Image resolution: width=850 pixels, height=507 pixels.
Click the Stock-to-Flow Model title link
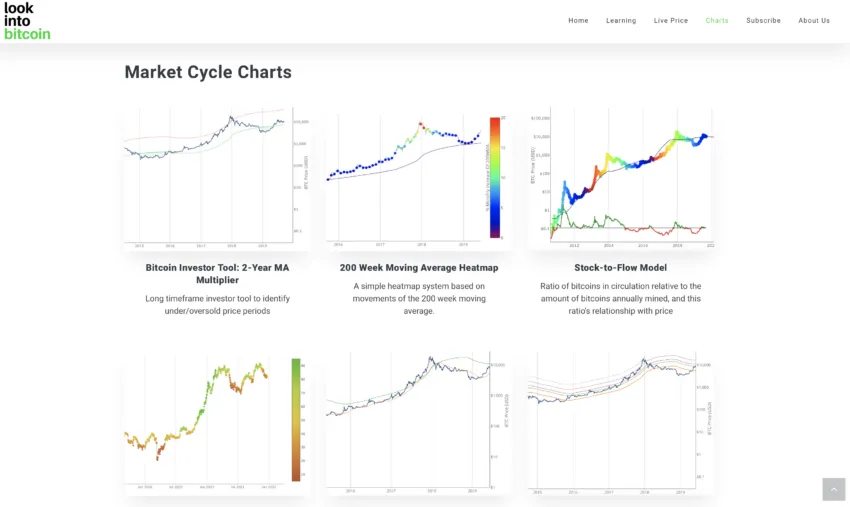tap(621, 268)
